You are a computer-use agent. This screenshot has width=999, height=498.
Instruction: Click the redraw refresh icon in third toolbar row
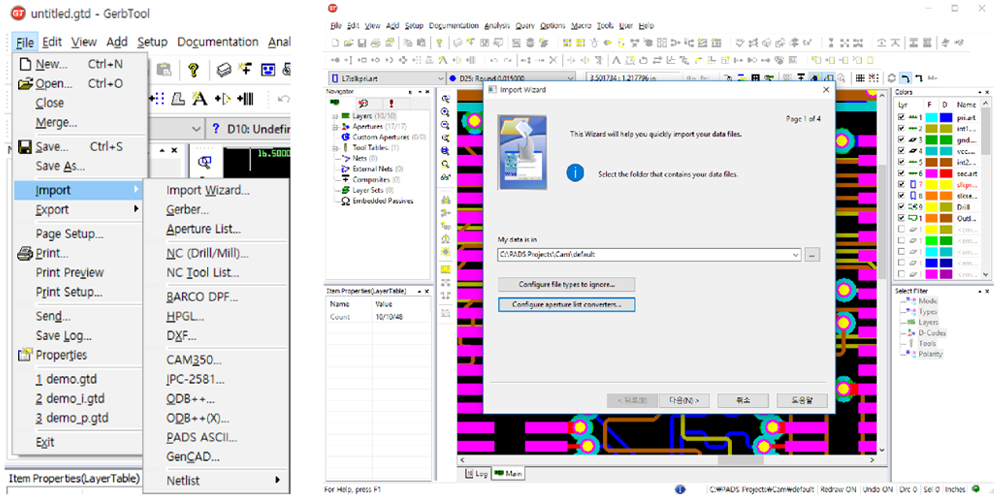click(x=891, y=78)
